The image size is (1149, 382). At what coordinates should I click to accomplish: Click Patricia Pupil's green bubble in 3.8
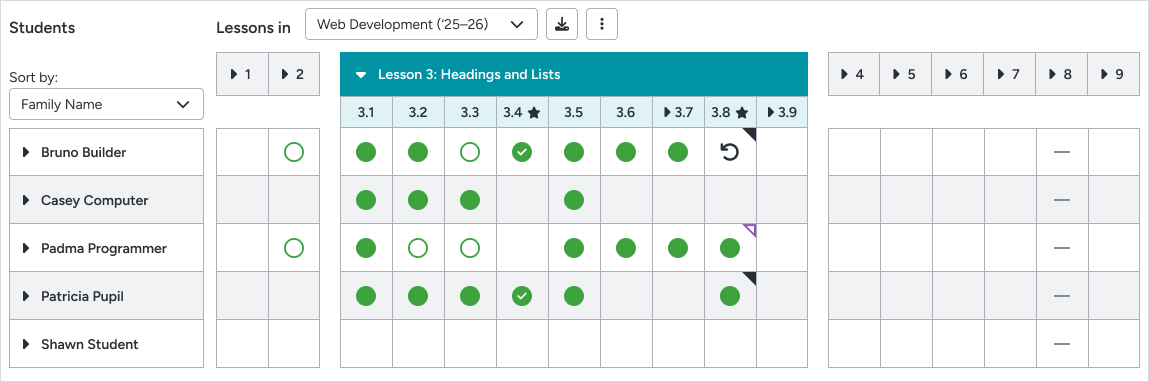click(x=730, y=296)
